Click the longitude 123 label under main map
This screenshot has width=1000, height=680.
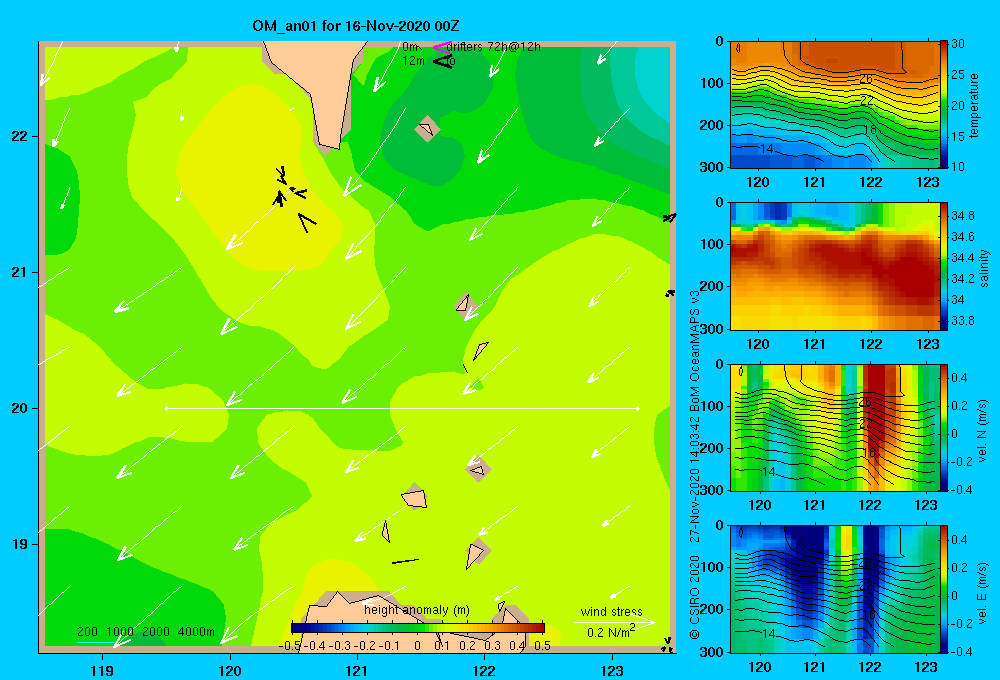click(612, 670)
